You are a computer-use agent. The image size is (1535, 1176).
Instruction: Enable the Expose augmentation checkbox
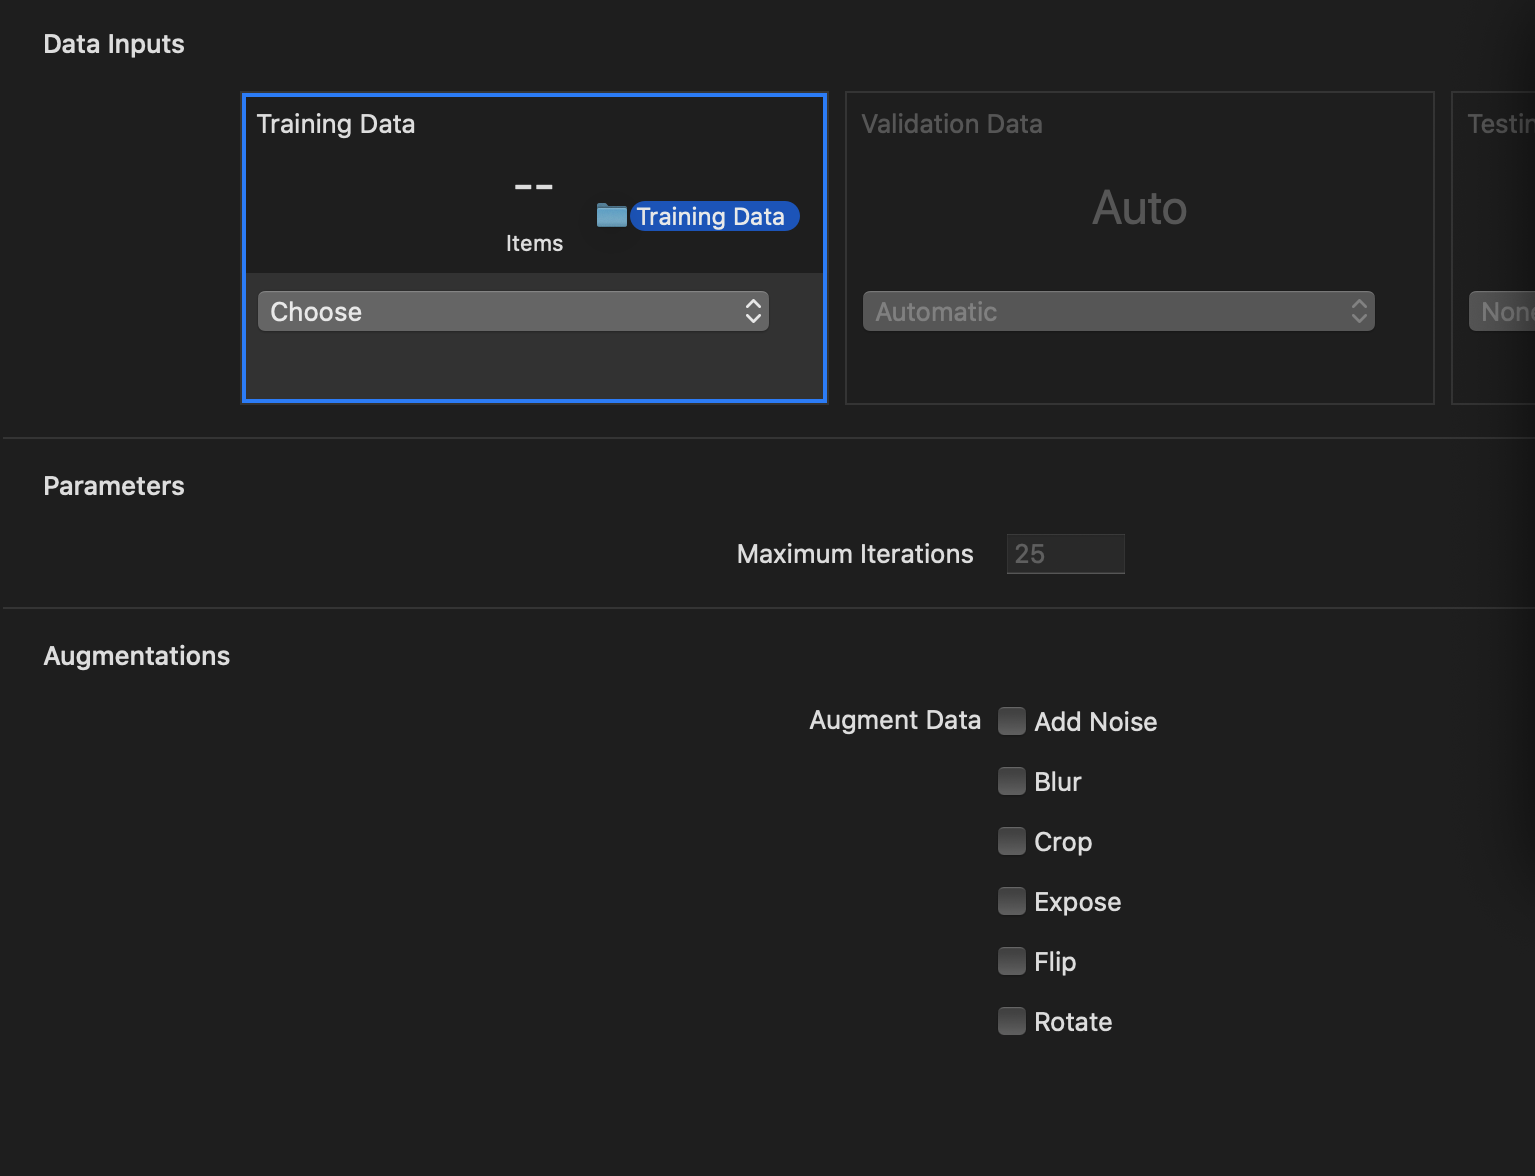tap(1012, 901)
